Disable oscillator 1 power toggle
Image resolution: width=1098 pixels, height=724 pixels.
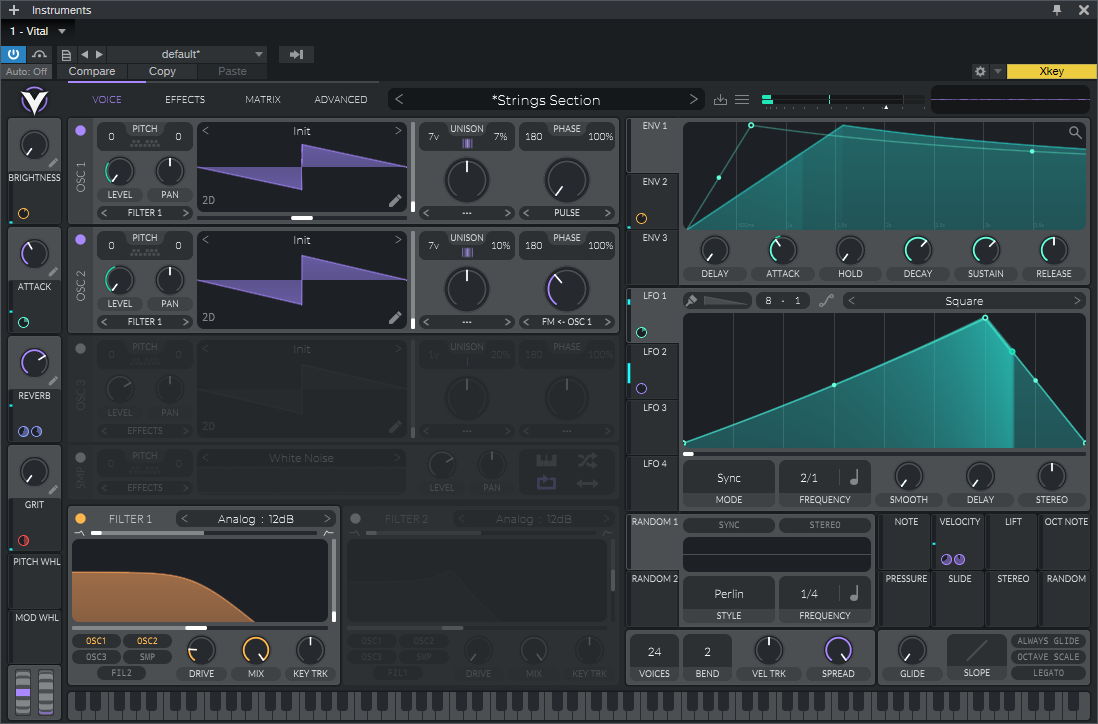tap(80, 131)
